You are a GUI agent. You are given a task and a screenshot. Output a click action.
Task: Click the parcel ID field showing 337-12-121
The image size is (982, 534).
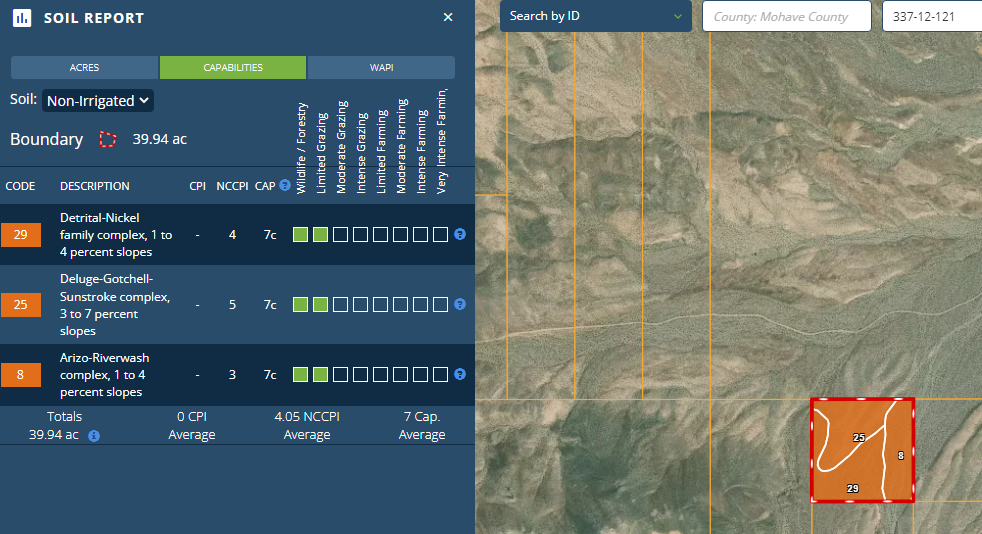pos(931,16)
